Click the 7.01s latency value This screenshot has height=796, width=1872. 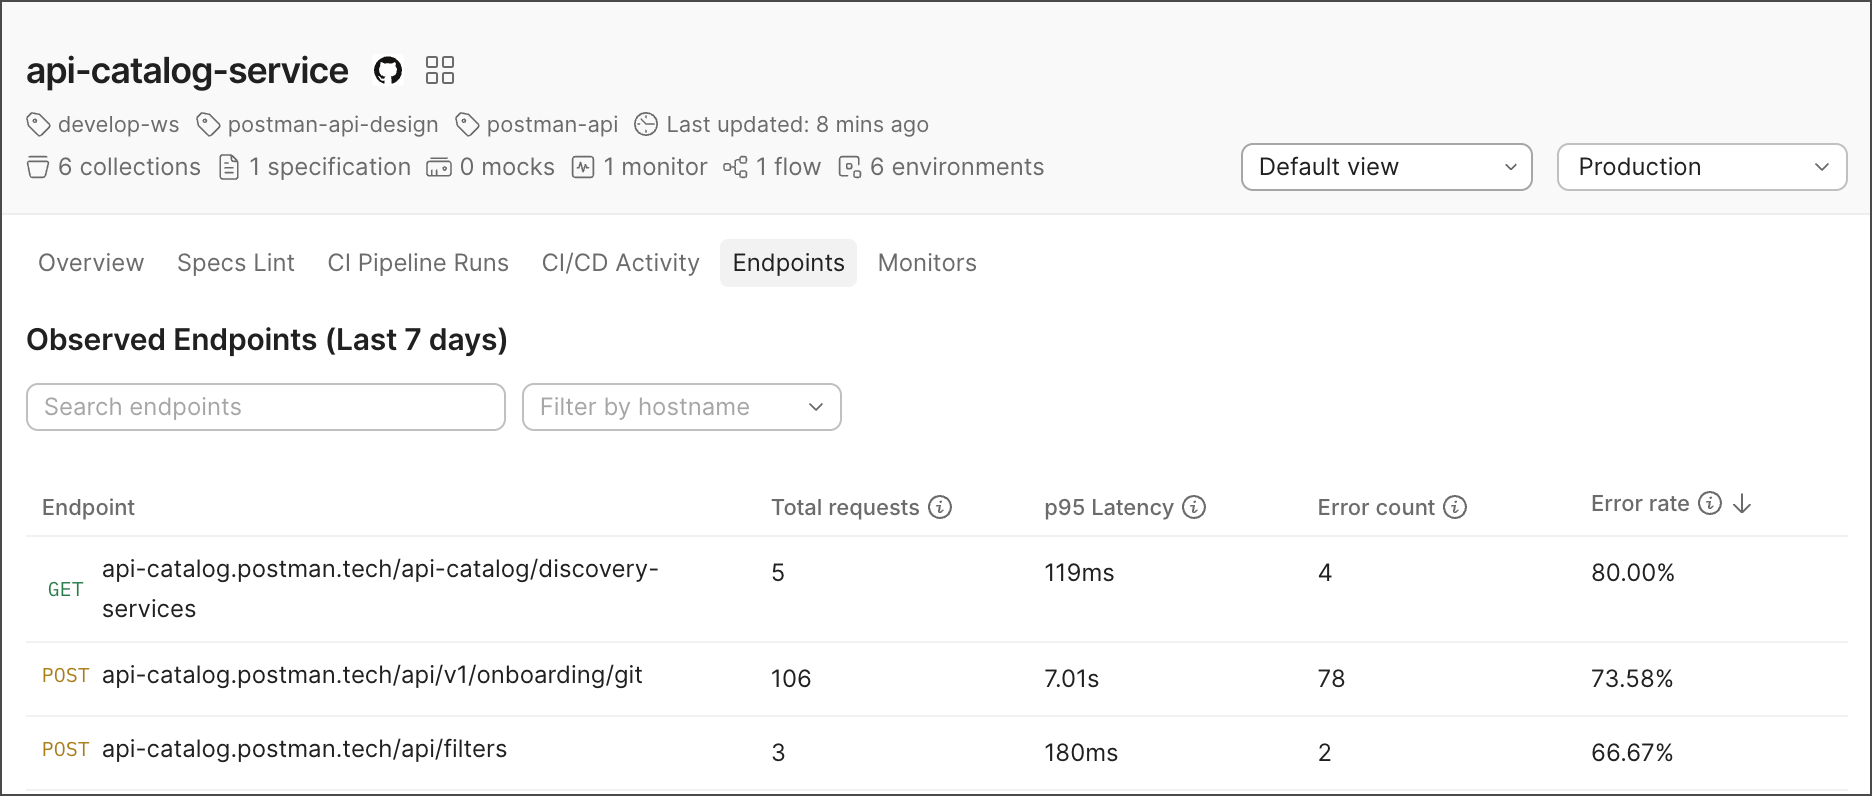point(1072,679)
